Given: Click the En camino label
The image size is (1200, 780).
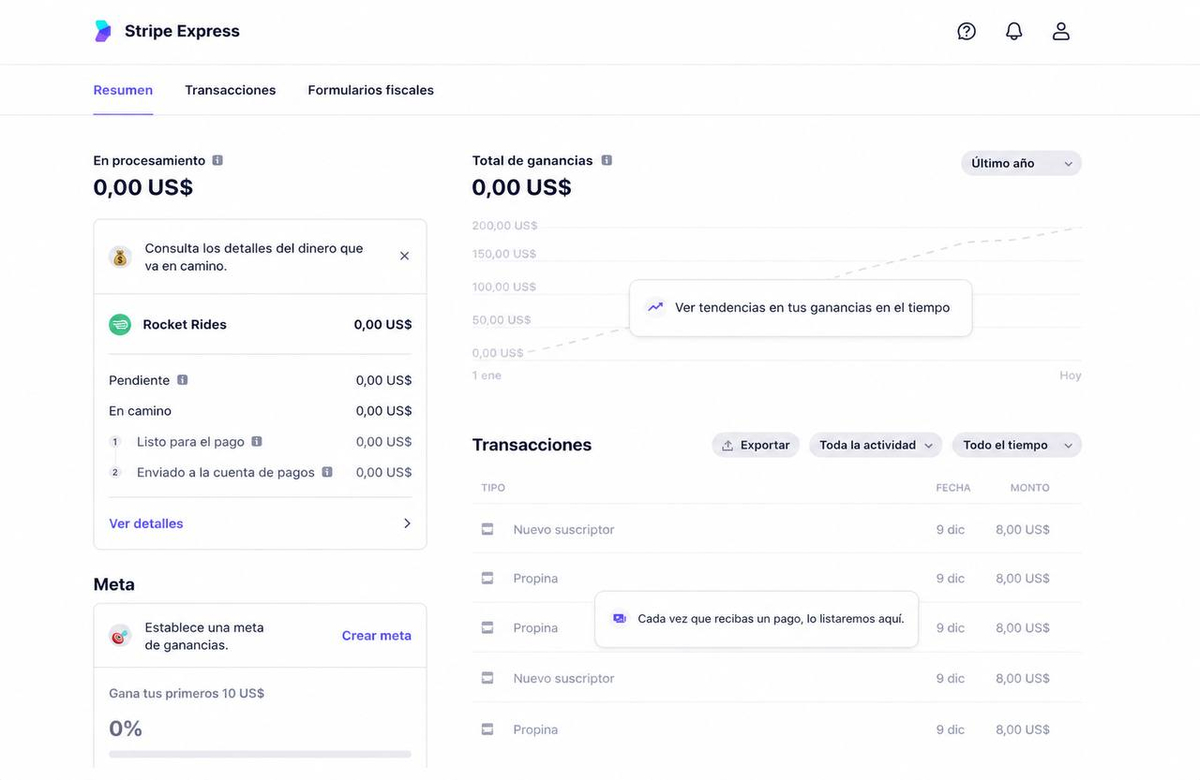Looking at the screenshot, I should point(140,411).
